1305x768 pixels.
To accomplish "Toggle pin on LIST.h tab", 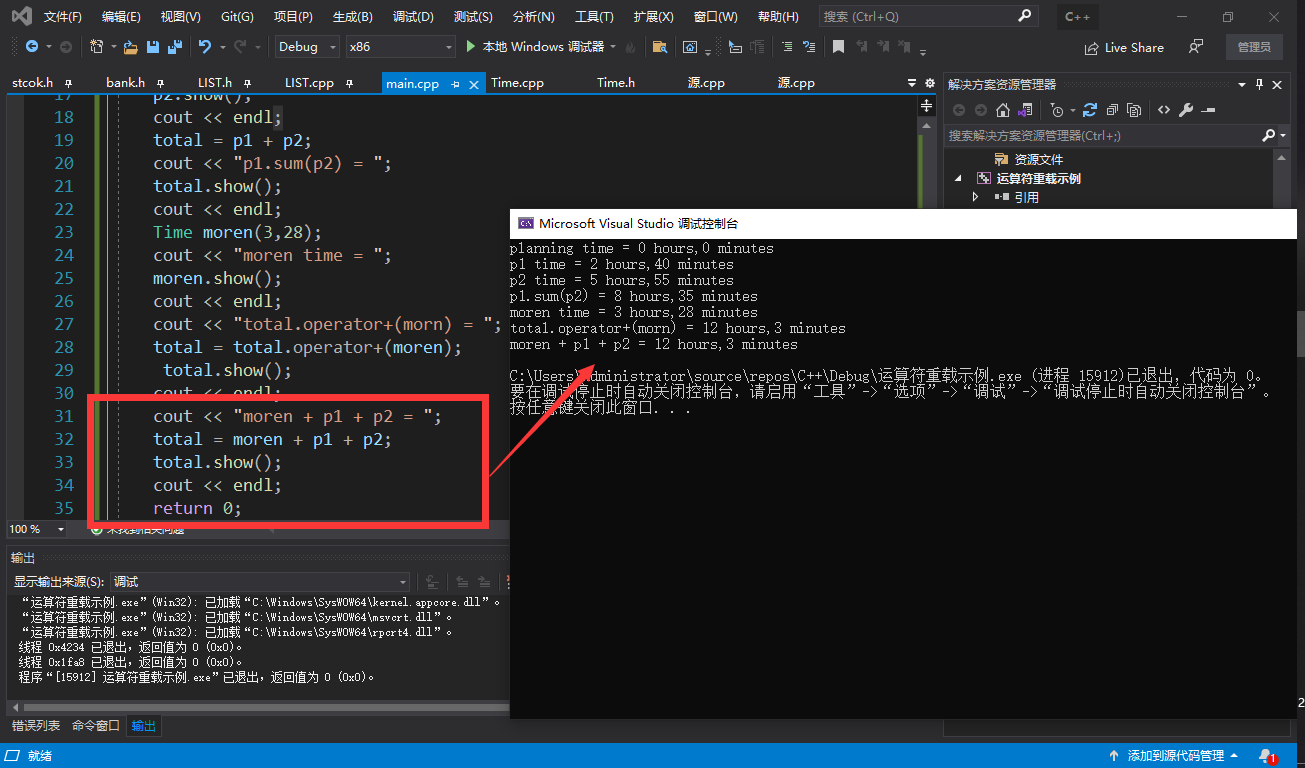I will (247, 83).
